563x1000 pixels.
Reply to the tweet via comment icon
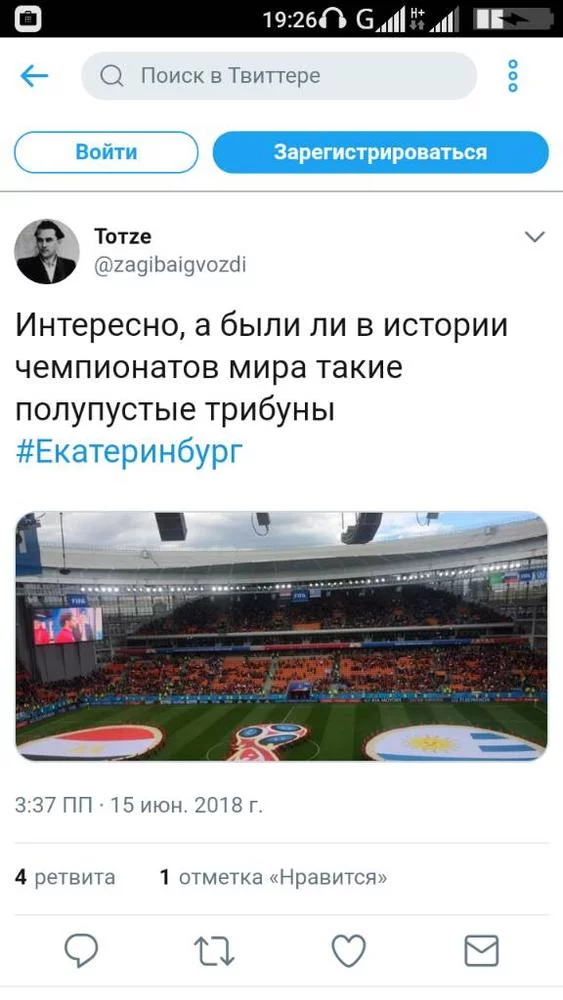point(82,951)
